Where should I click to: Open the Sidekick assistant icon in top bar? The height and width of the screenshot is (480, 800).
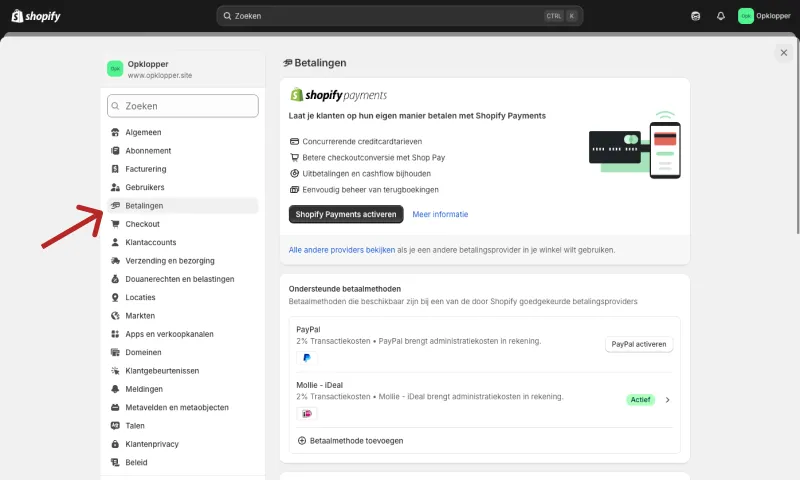tap(695, 16)
